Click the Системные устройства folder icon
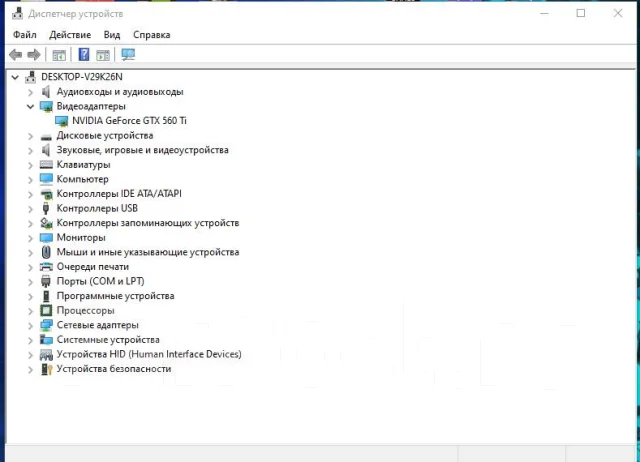Screen dimensions: 640x462 46,340
